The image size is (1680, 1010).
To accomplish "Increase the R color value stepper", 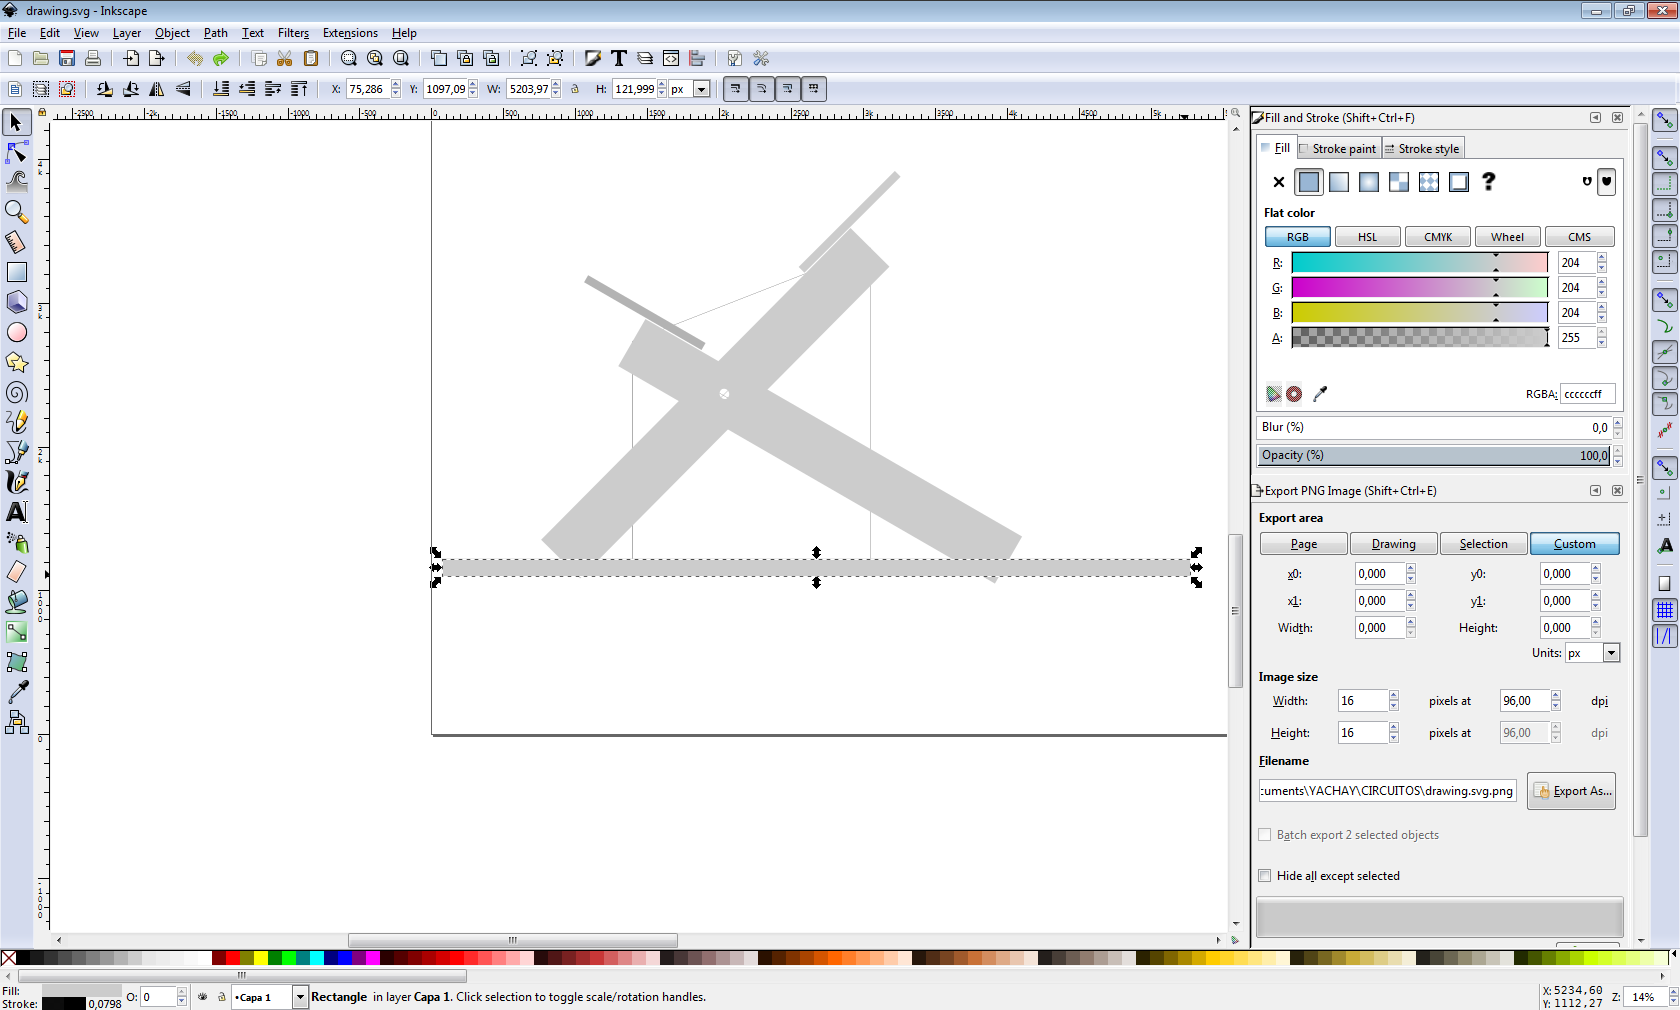I will point(1601,258).
